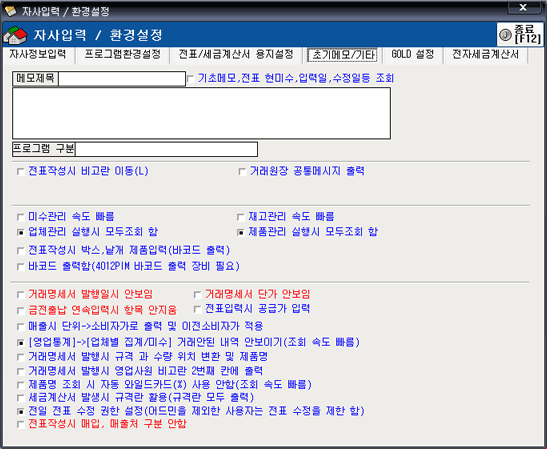Click the house icon beside 자사입력 header
Screen dimensions: 547x449
[15, 35]
